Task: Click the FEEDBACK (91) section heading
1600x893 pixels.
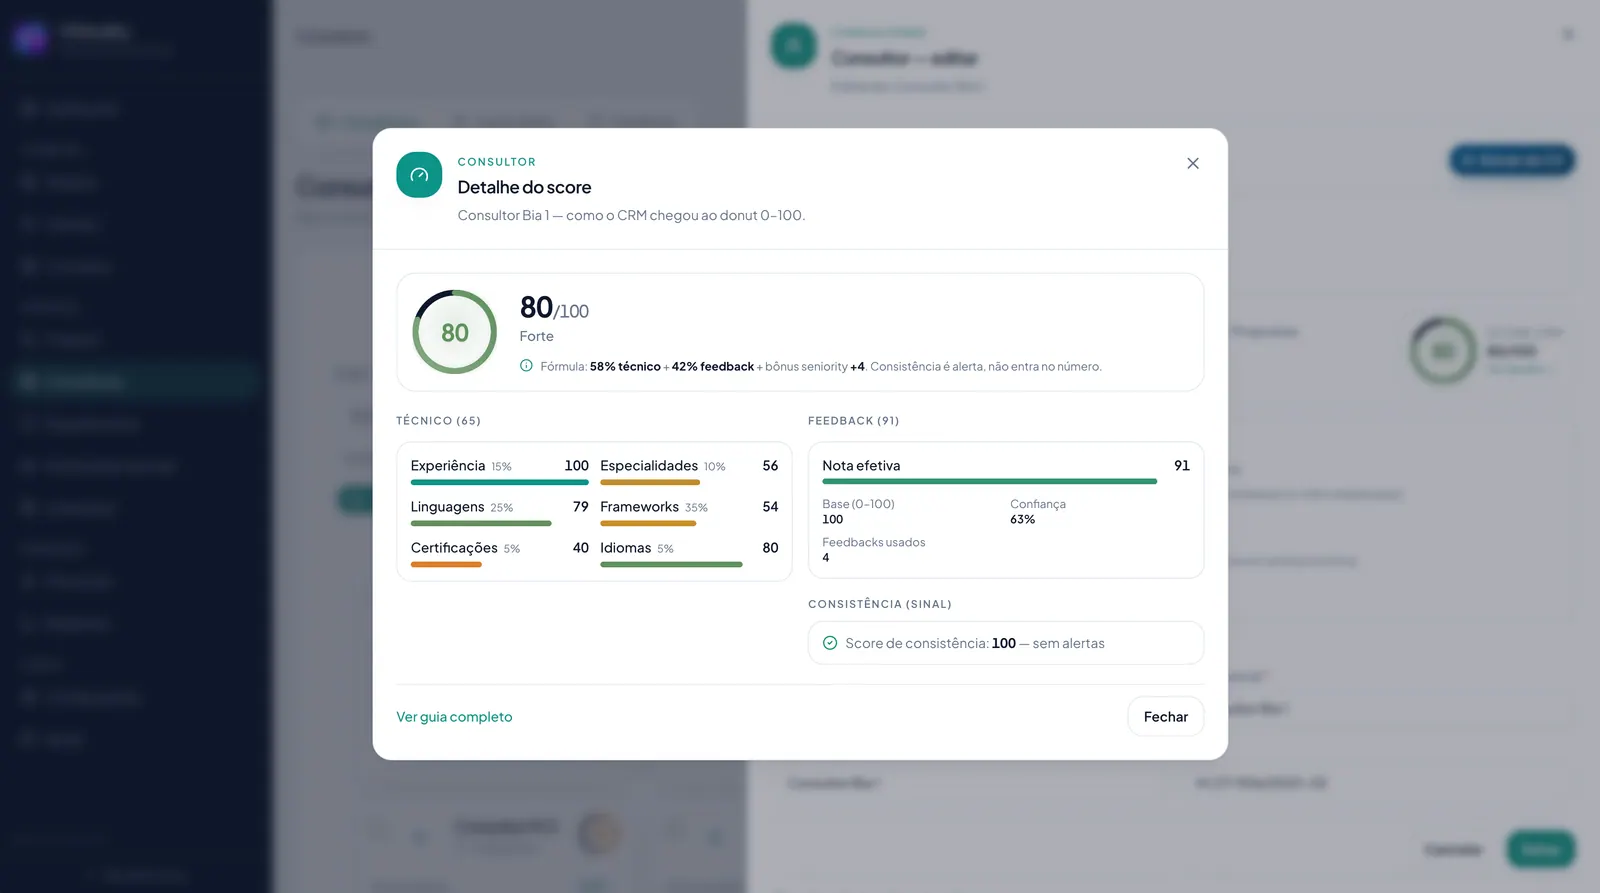Action: tap(854, 421)
